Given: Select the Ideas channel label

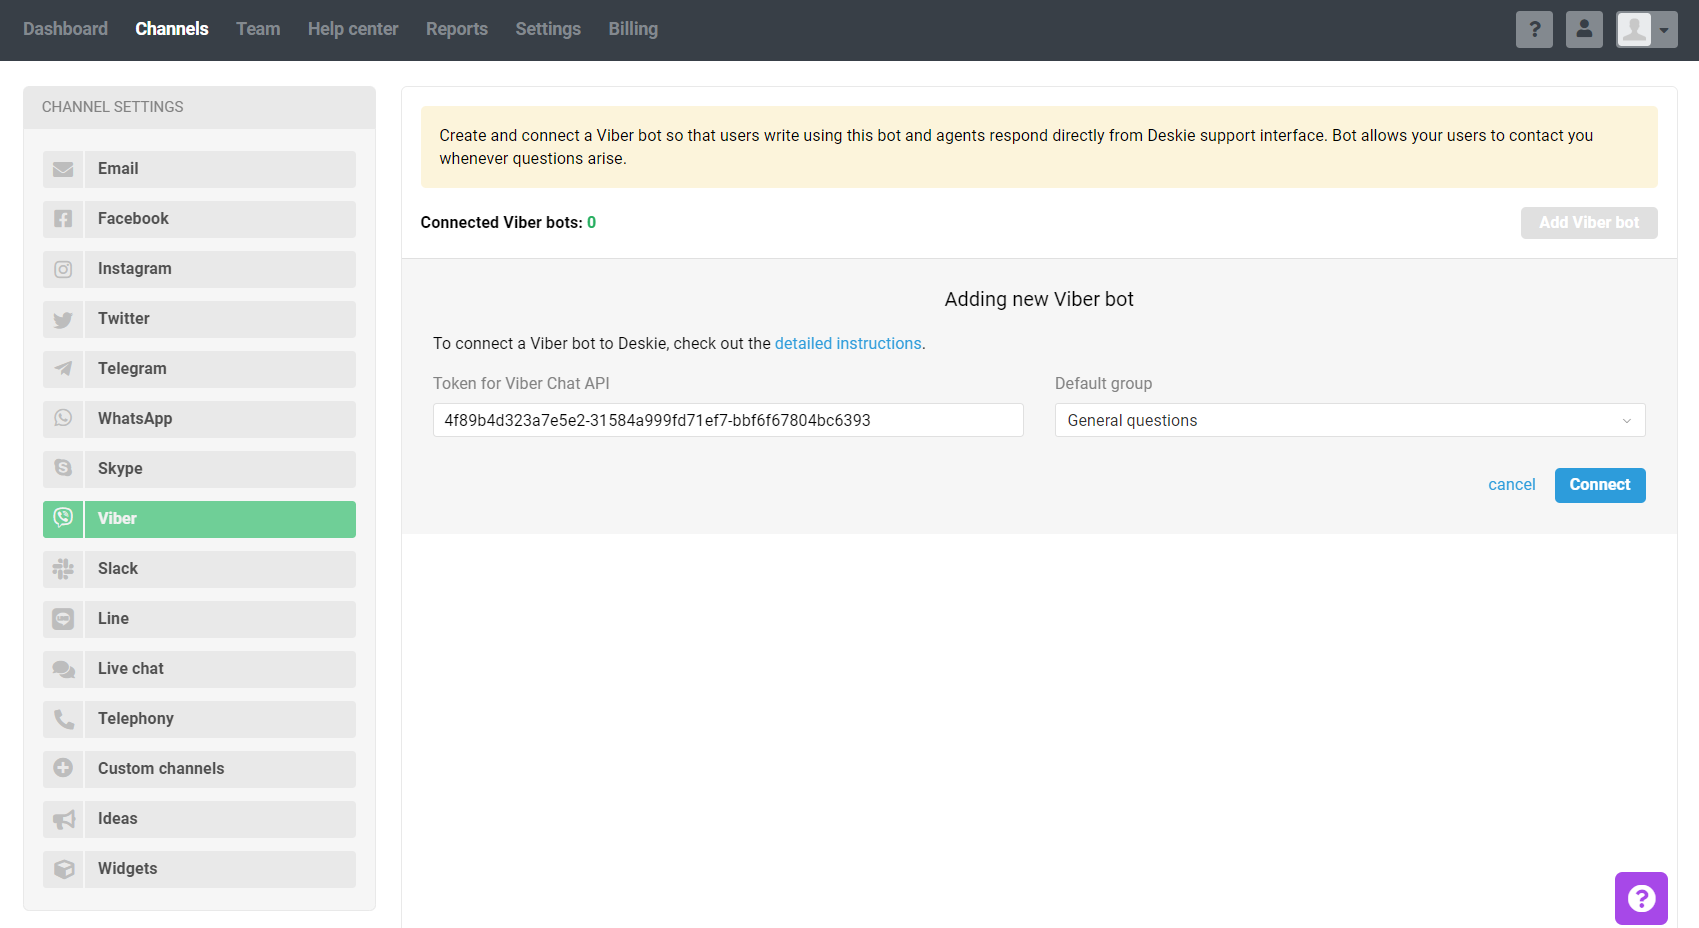Looking at the screenshot, I should (x=118, y=819).
